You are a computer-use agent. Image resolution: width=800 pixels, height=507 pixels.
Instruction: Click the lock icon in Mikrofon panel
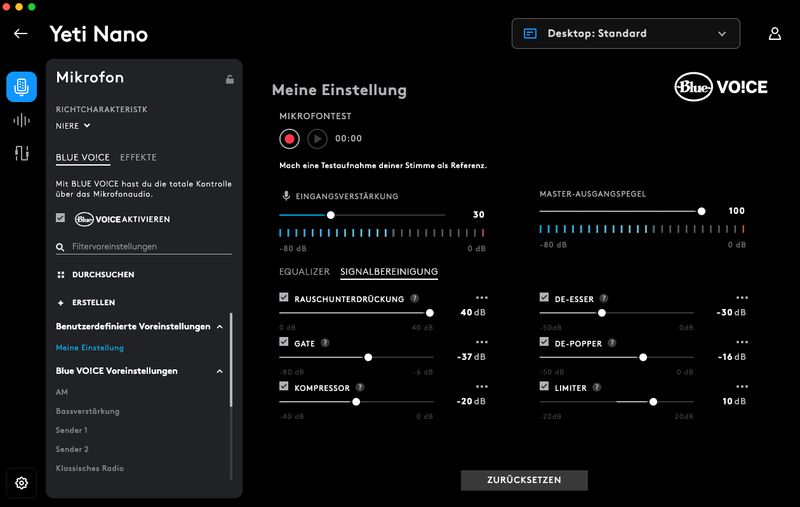pyautogui.click(x=230, y=79)
